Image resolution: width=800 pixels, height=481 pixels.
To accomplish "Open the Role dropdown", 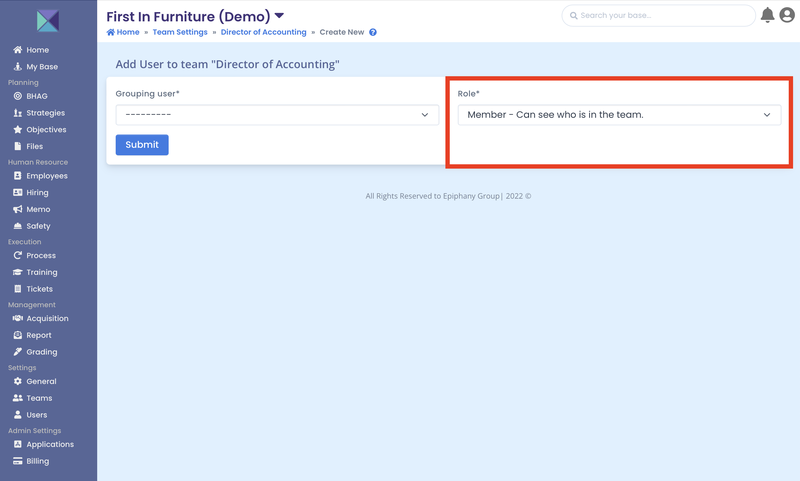I will 619,115.
